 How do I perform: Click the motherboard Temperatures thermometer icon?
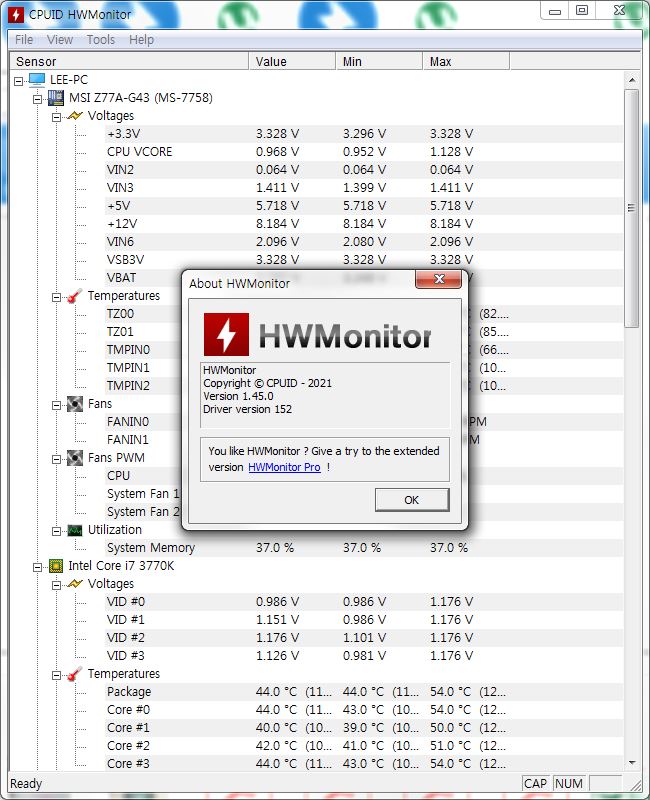point(74,296)
